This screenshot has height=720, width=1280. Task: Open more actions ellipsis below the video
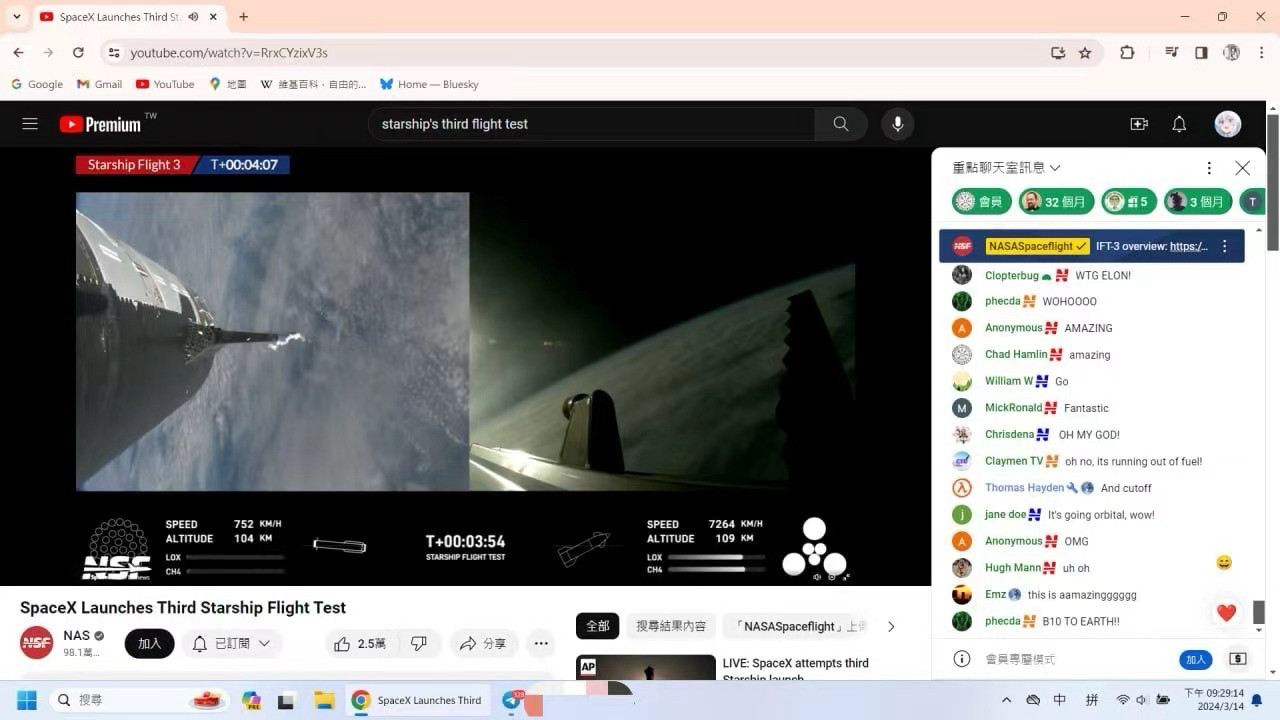click(x=541, y=643)
